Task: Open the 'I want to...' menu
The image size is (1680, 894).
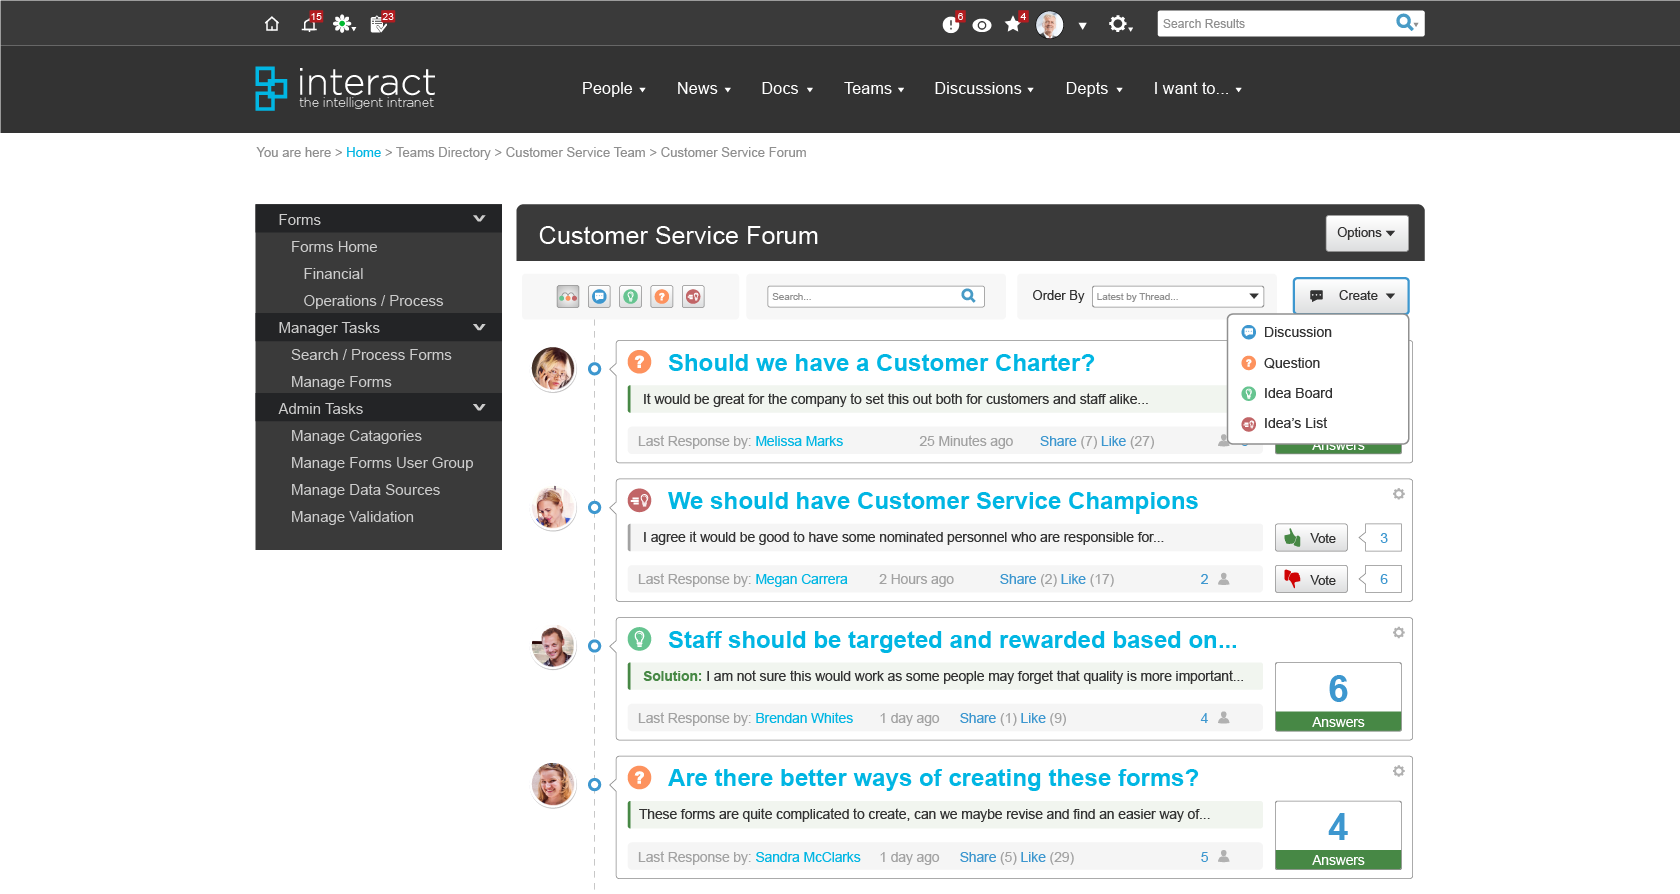Action: 1197,89
